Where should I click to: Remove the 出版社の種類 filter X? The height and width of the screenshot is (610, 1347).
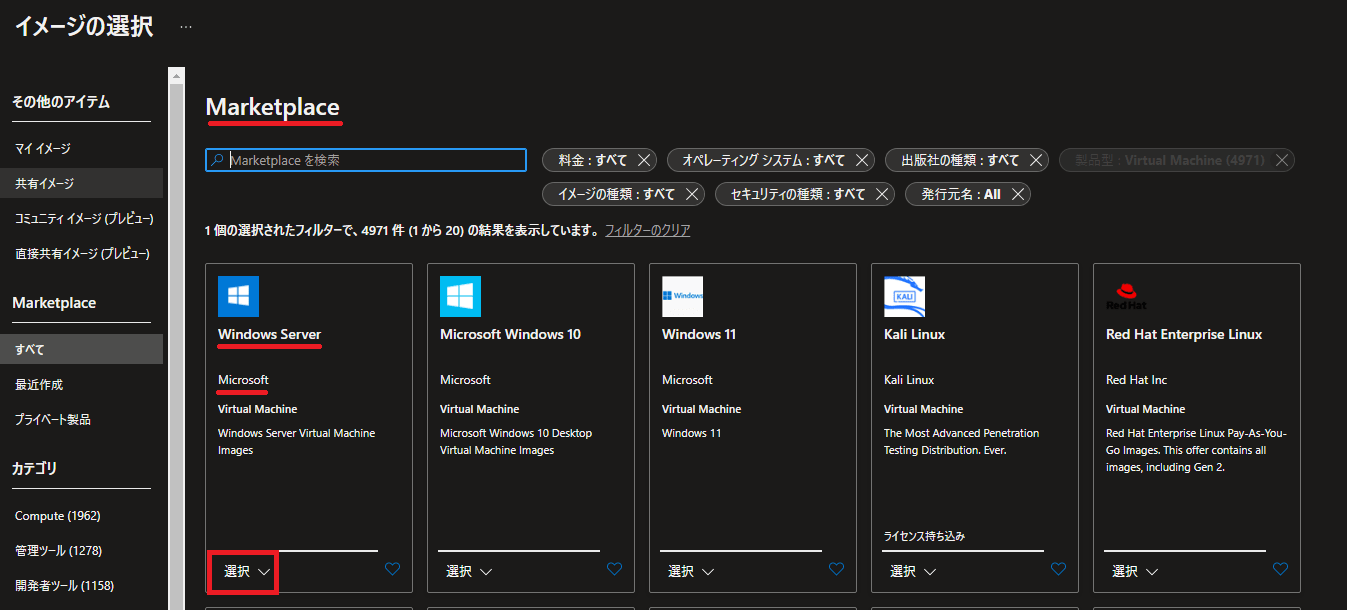[1036, 160]
